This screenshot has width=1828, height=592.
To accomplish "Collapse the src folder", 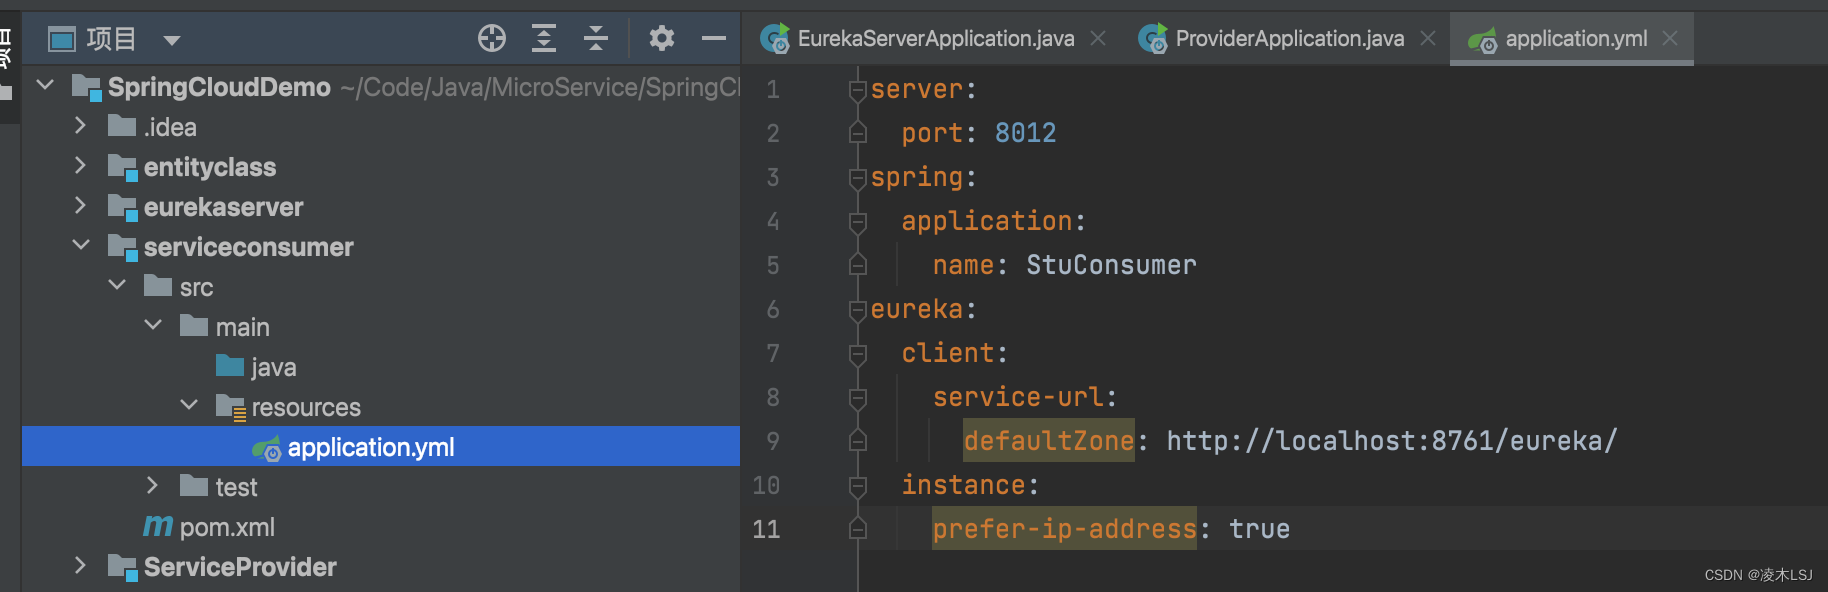I will [x=117, y=285].
